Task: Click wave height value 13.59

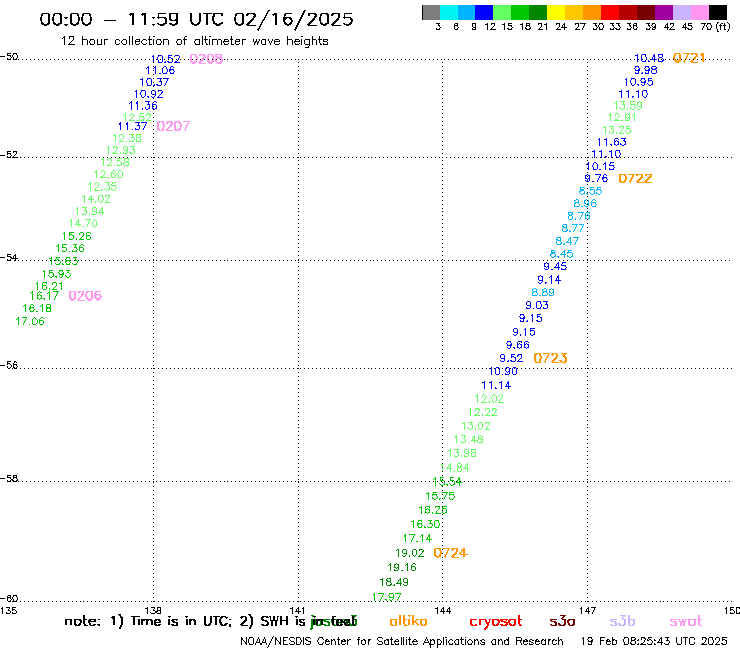Action: pyautogui.click(x=628, y=105)
